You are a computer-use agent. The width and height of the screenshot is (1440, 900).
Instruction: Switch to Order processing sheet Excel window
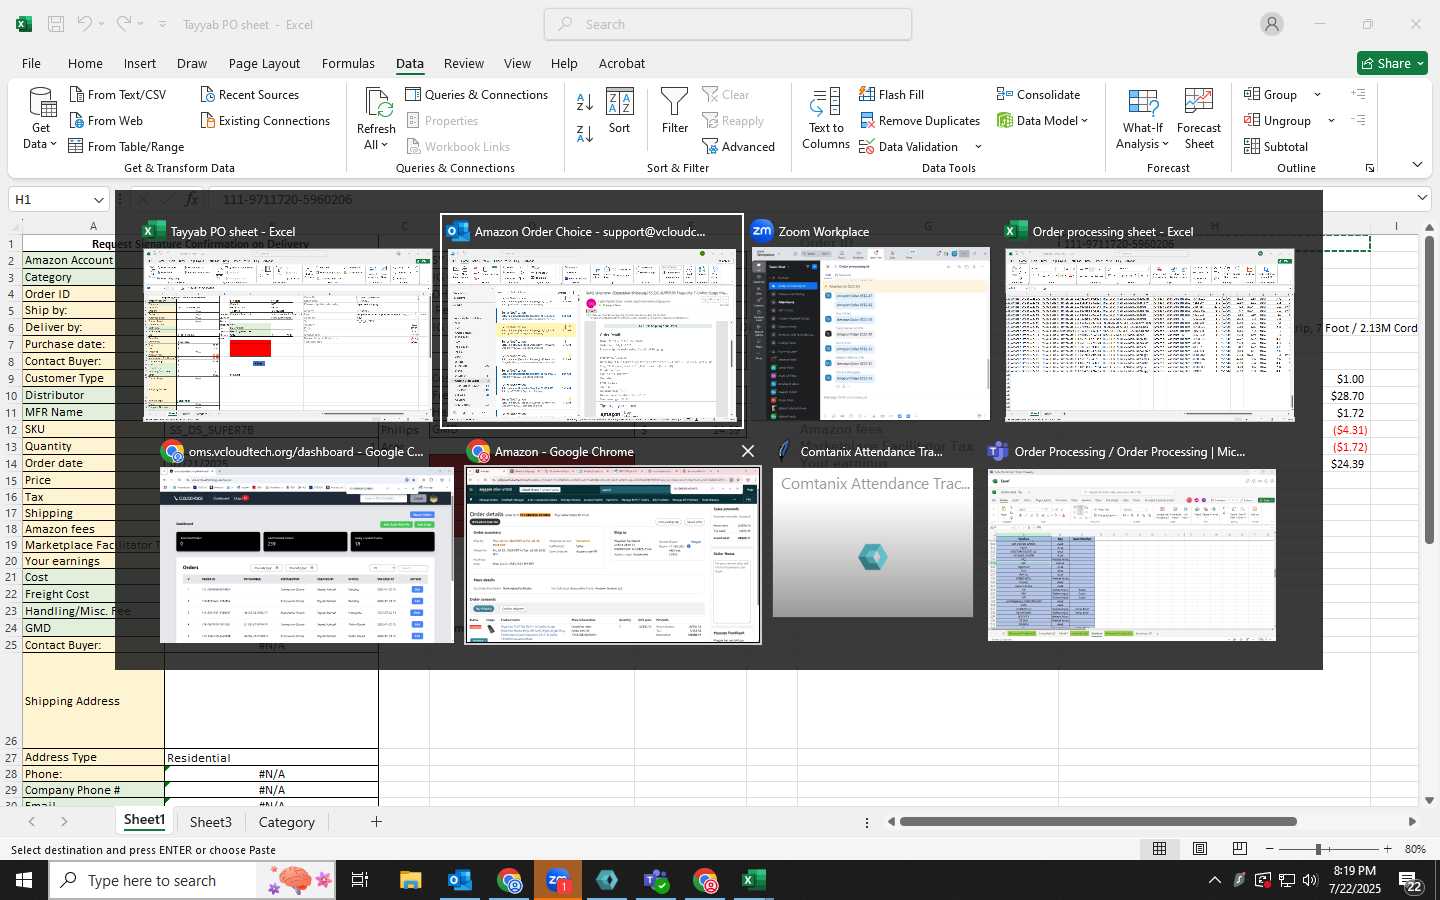[x=1149, y=323]
